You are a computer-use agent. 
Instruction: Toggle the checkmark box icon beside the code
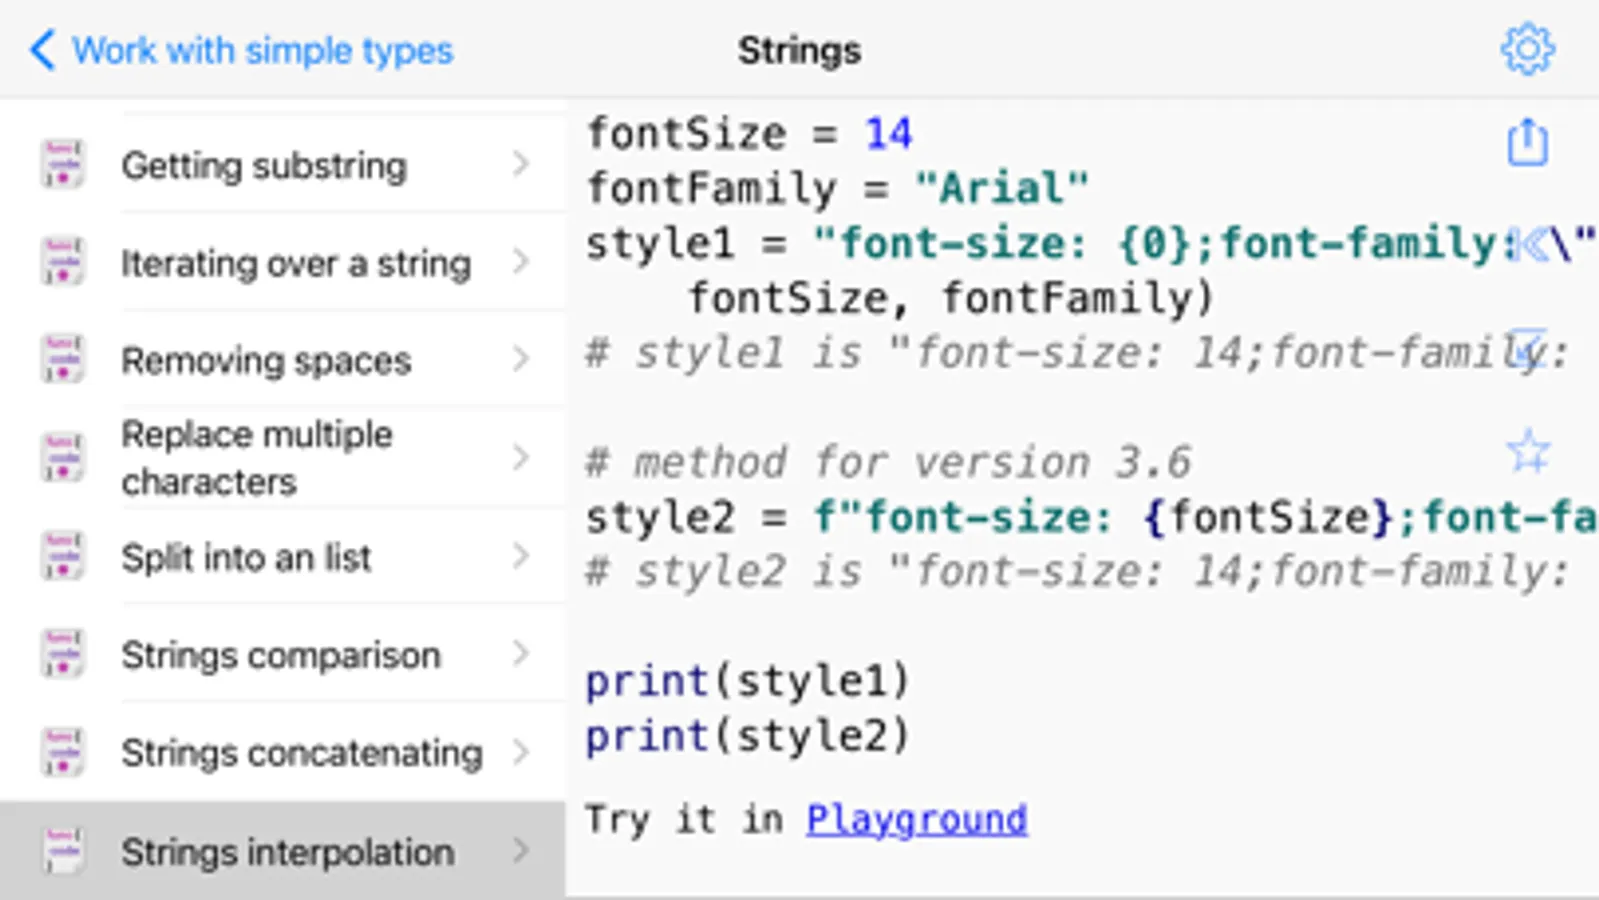tap(1527, 347)
